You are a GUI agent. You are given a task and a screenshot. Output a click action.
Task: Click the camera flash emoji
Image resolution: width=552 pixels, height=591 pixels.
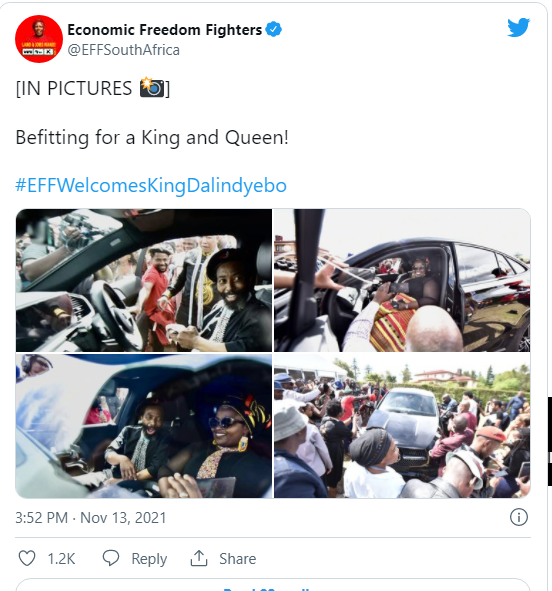pyautogui.click(x=152, y=87)
